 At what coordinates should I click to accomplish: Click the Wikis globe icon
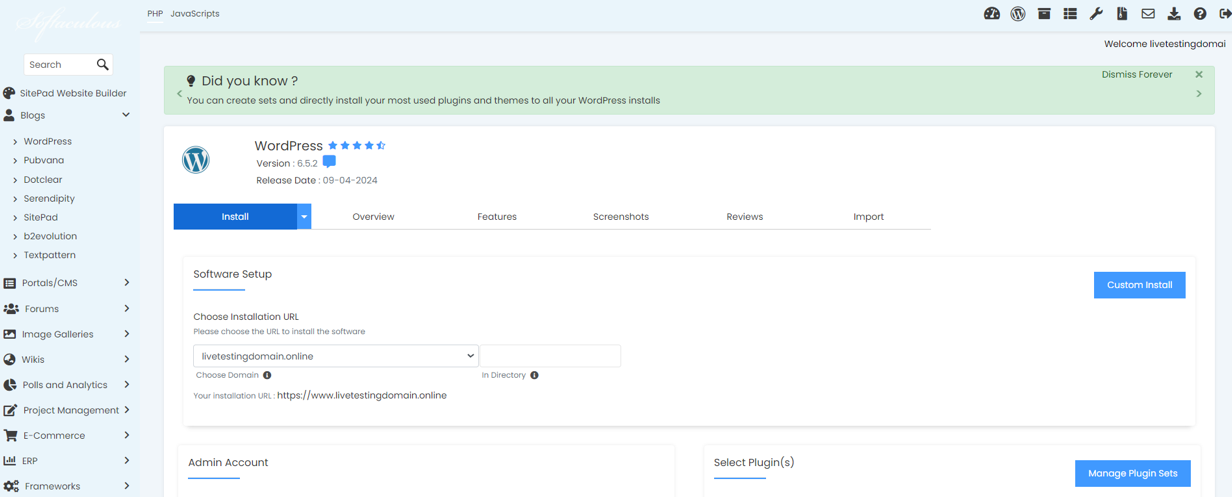pos(10,359)
